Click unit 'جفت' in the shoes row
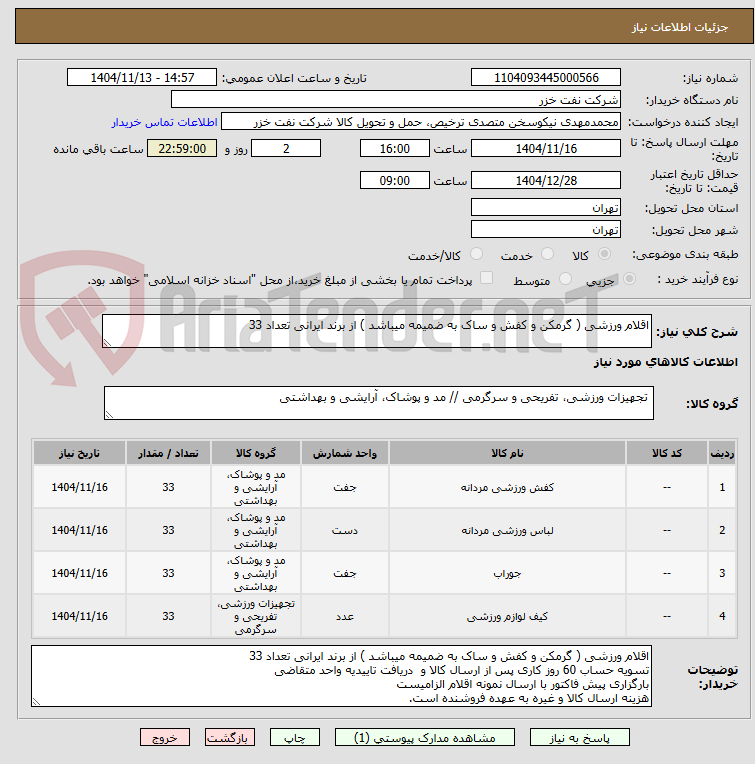 tap(345, 487)
